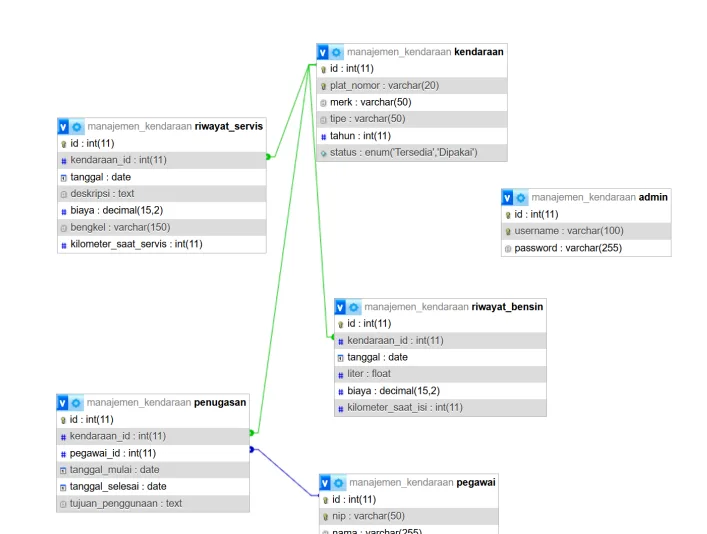This screenshot has width=707, height=534.
Task: Click text icon beside tipe column
Action: [323, 120]
